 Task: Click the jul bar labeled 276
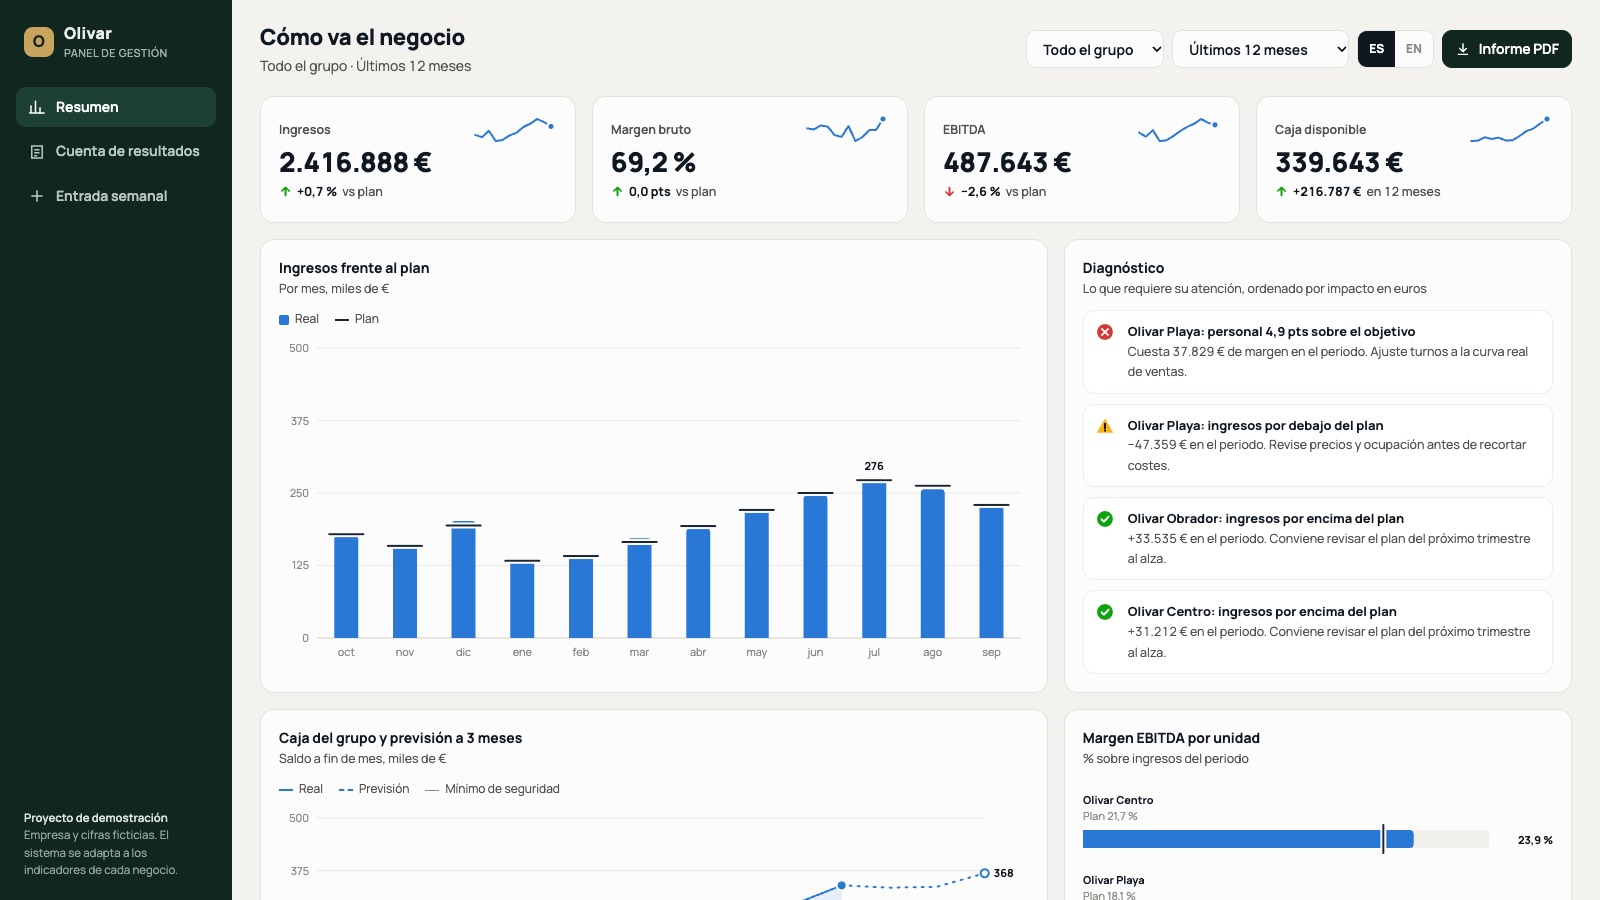[x=874, y=560]
